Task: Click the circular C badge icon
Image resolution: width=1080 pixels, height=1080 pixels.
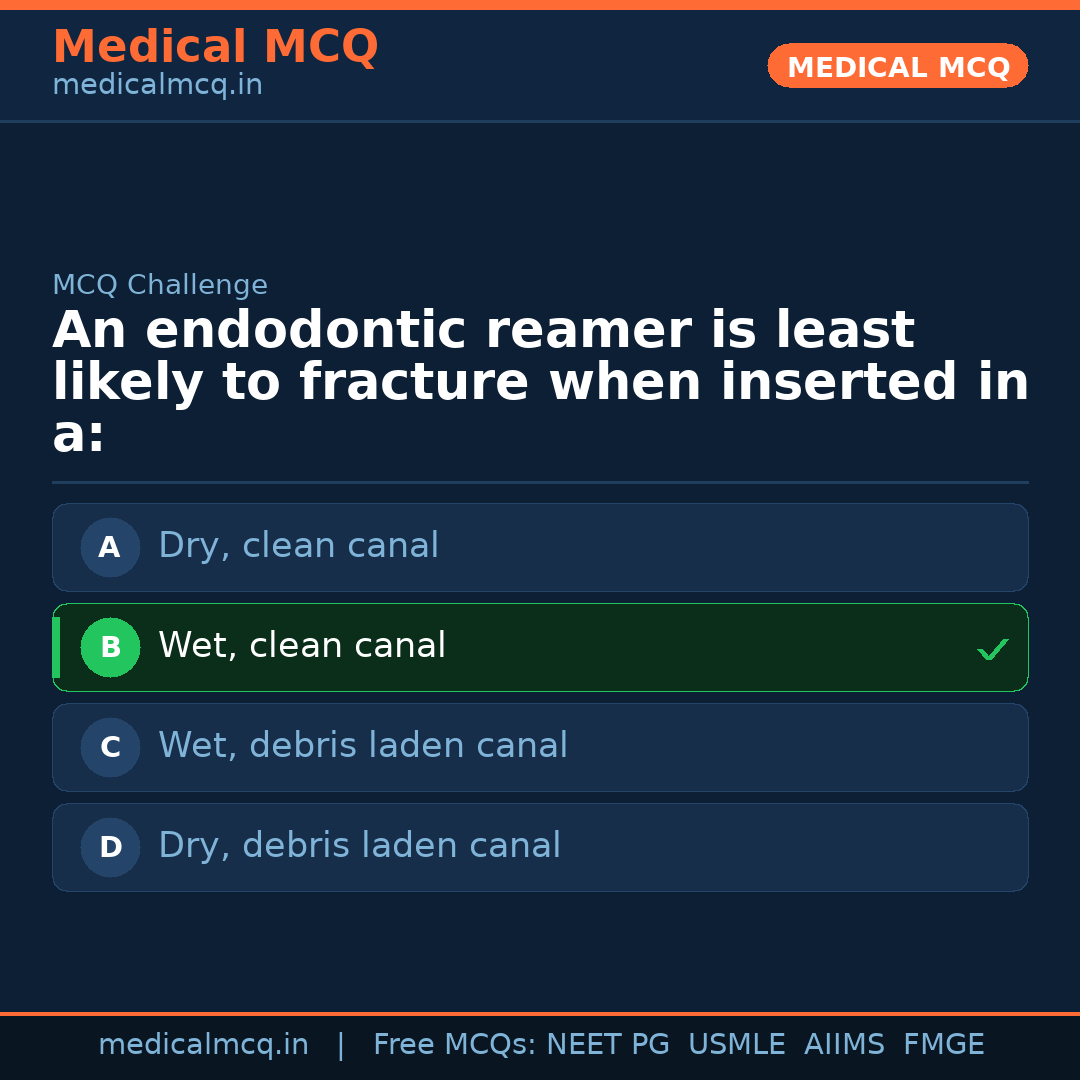Action: point(110,747)
